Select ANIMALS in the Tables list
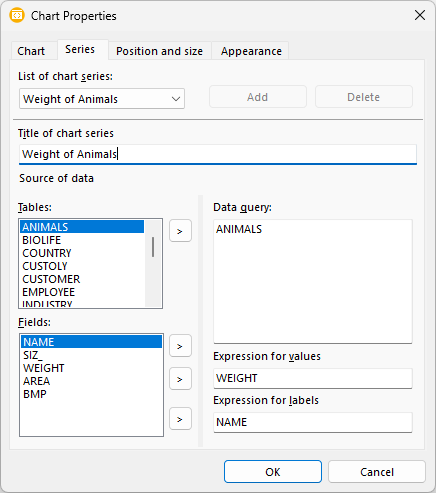The image size is (436, 493). [82, 227]
